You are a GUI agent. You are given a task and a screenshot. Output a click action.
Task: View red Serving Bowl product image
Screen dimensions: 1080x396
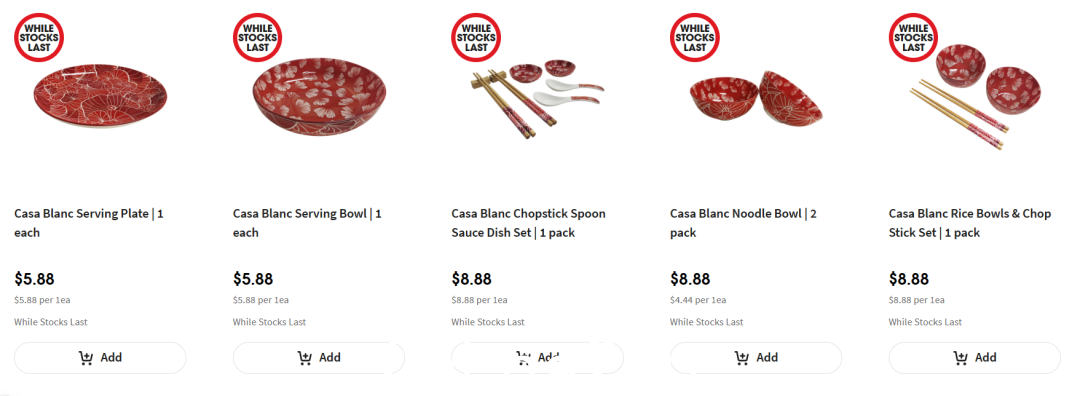tap(319, 96)
